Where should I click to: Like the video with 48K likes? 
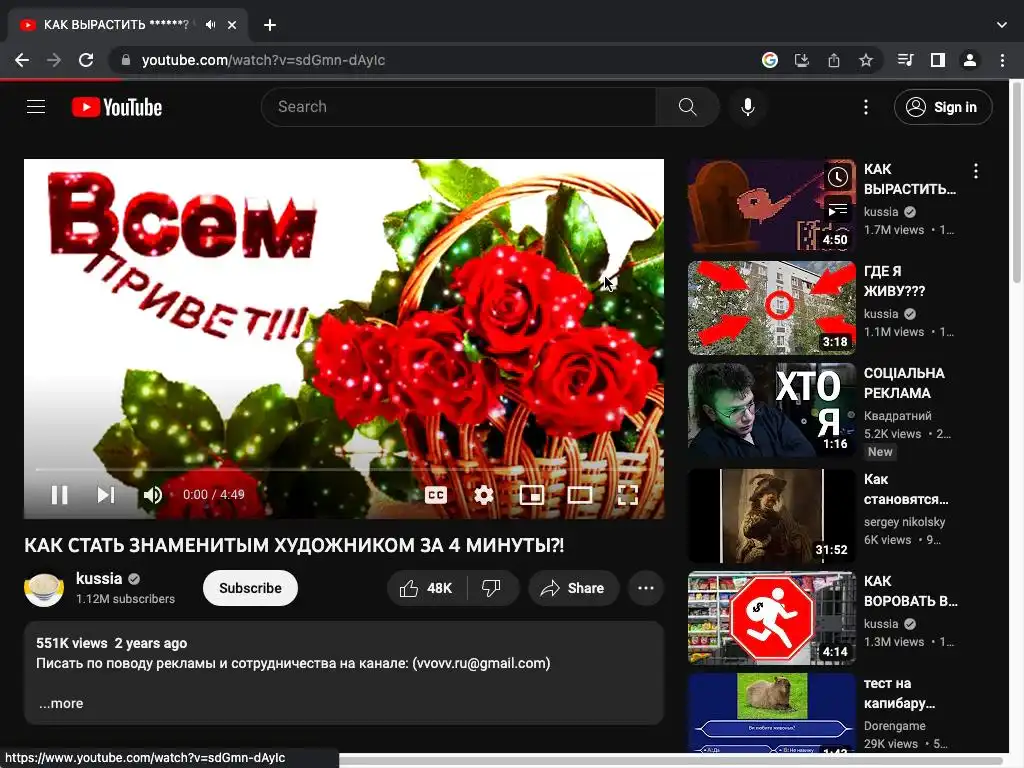[427, 588]
